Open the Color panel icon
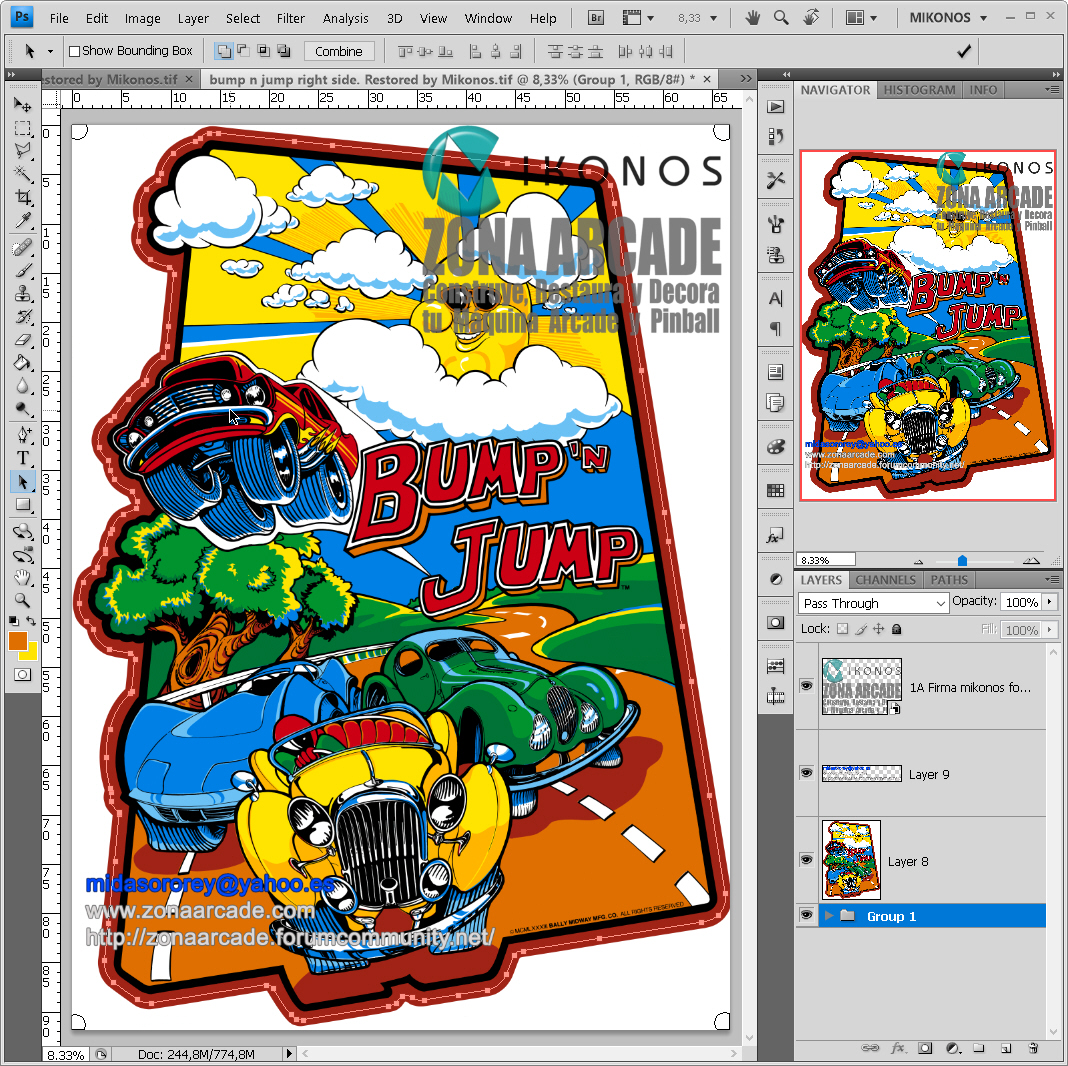This screenshot has height=1066, width=1068. [x=777, y=447]
